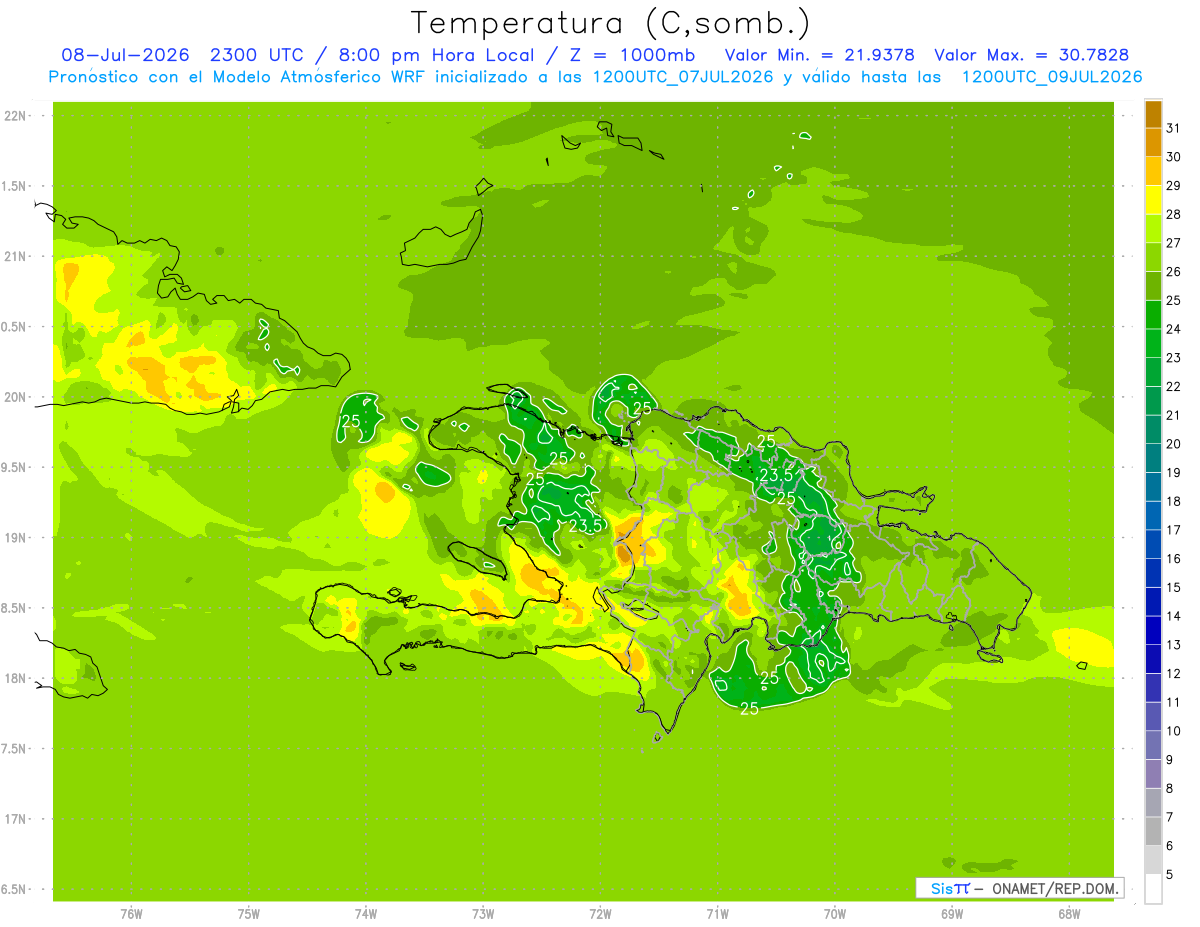Select "Valor Min. = 21.9378" text
The height and width of the screenshot is (927, 1200).
pos(819,55)
